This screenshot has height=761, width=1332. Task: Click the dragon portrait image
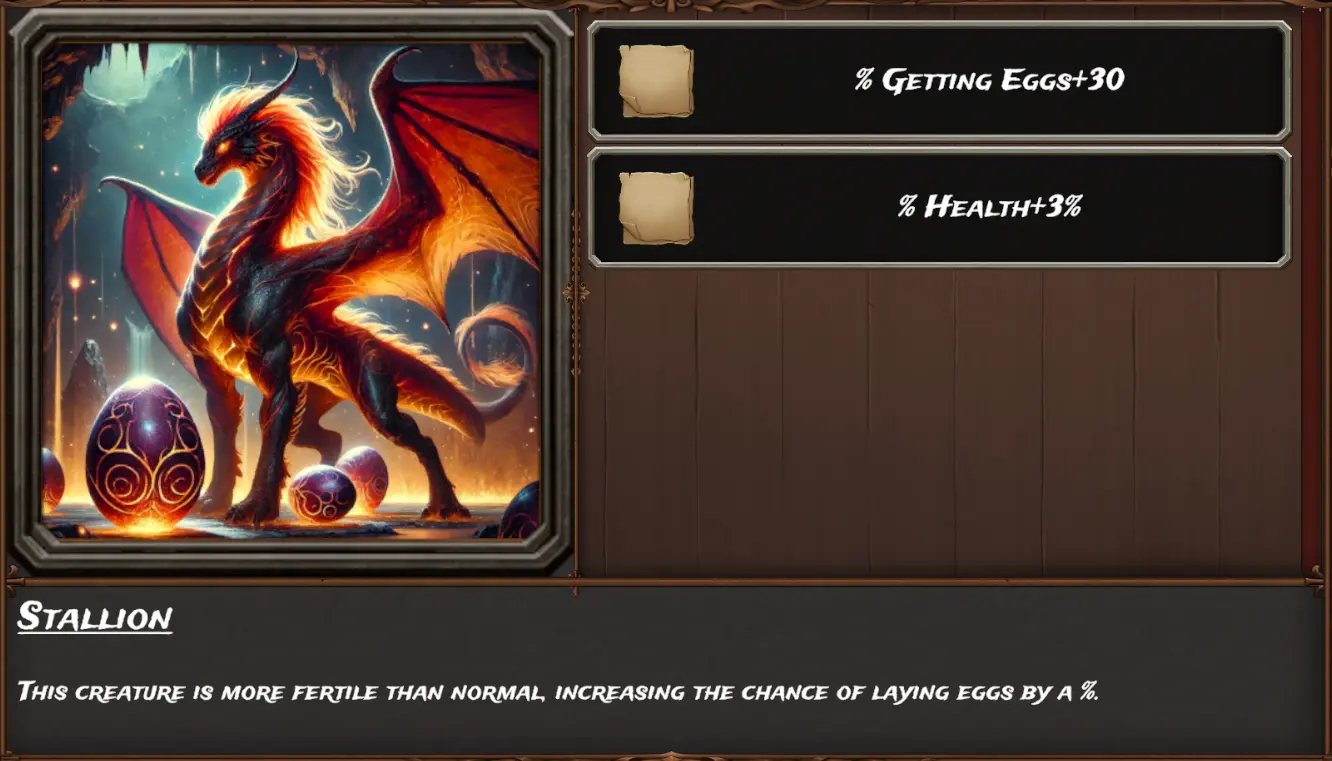point(291,290)
